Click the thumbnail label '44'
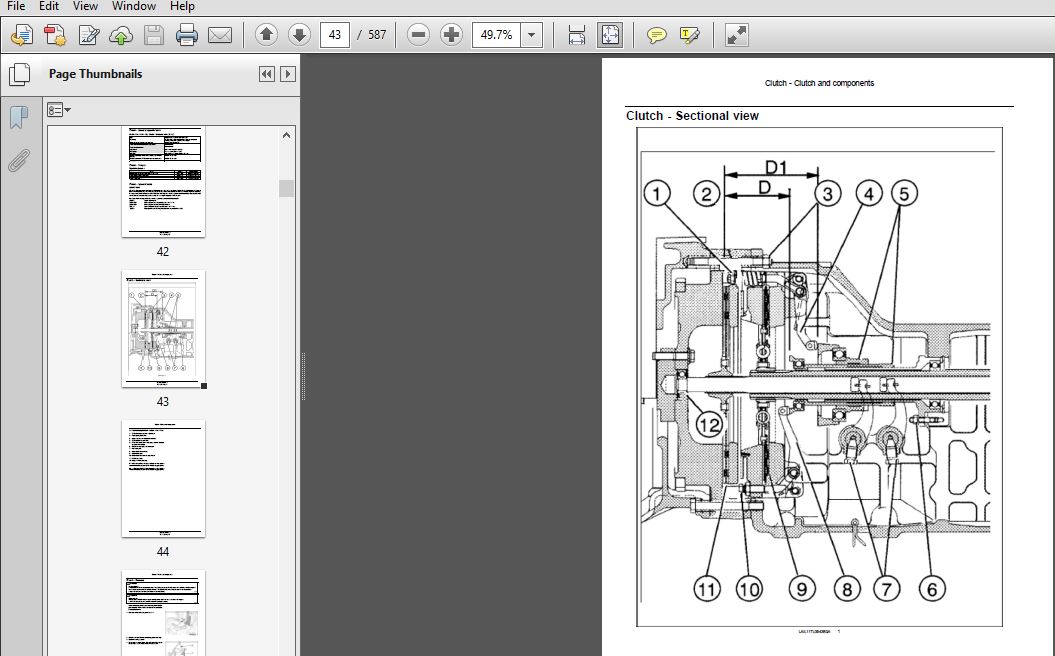This screenshot has height=656, width=1055. 163,552
